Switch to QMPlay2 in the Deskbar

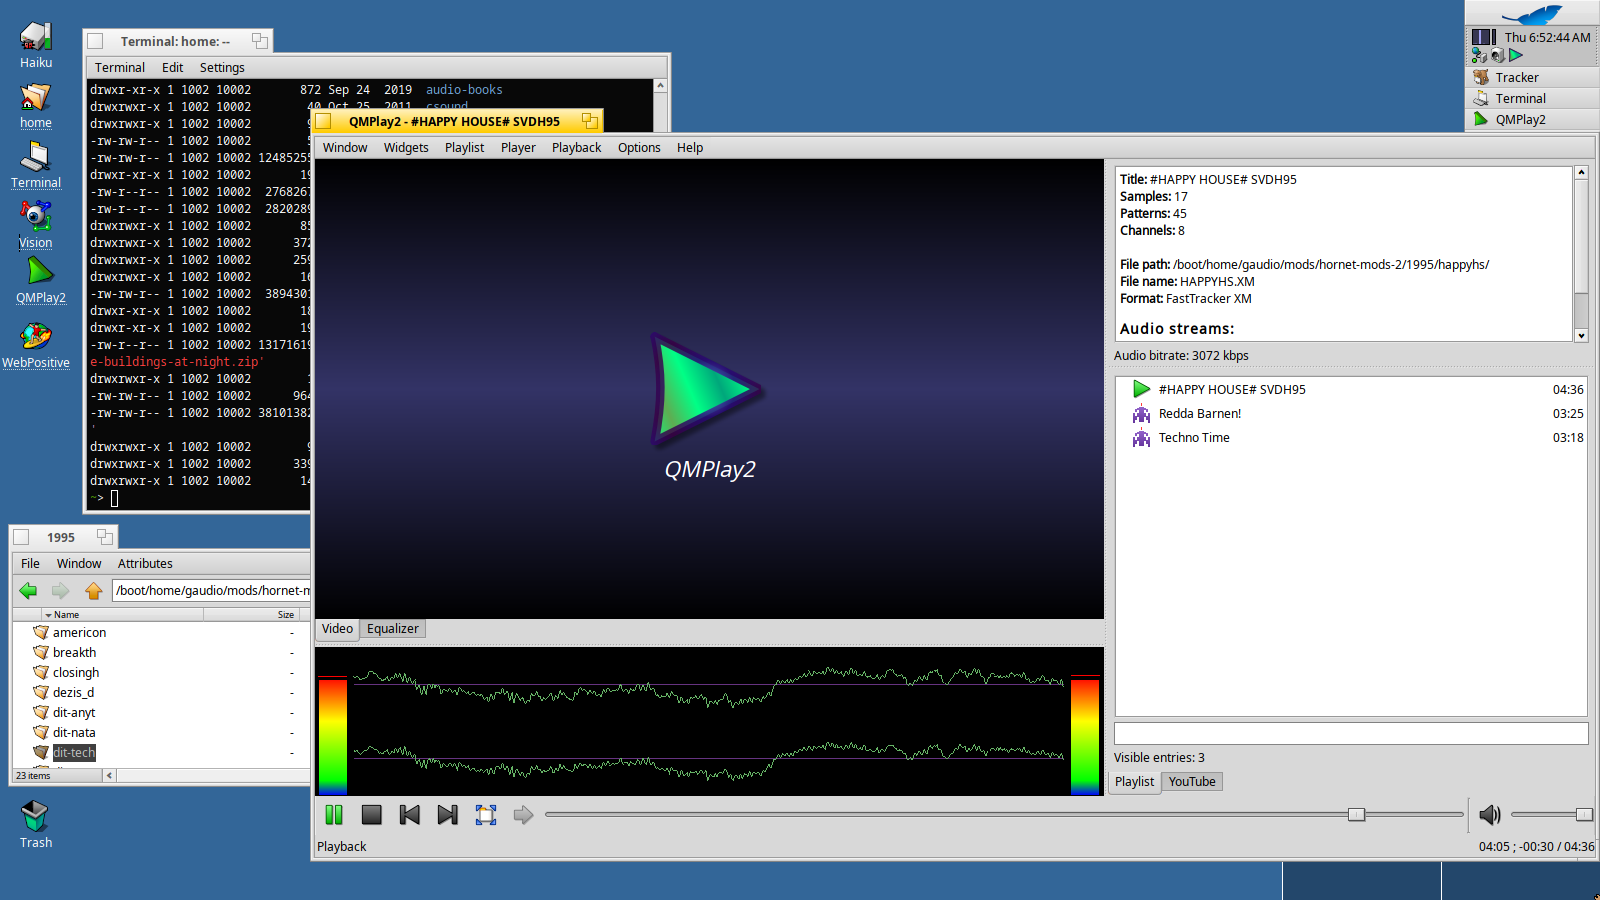[x=1532, y=119]
